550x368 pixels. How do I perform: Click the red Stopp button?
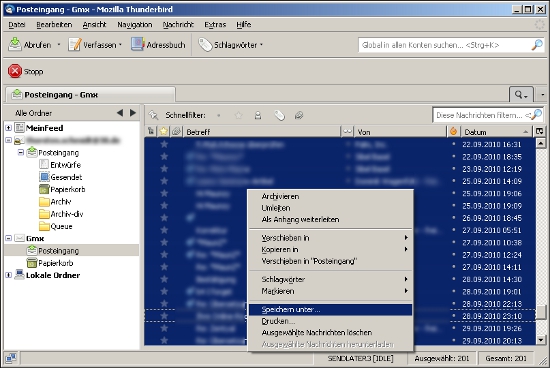click(25, 71)
